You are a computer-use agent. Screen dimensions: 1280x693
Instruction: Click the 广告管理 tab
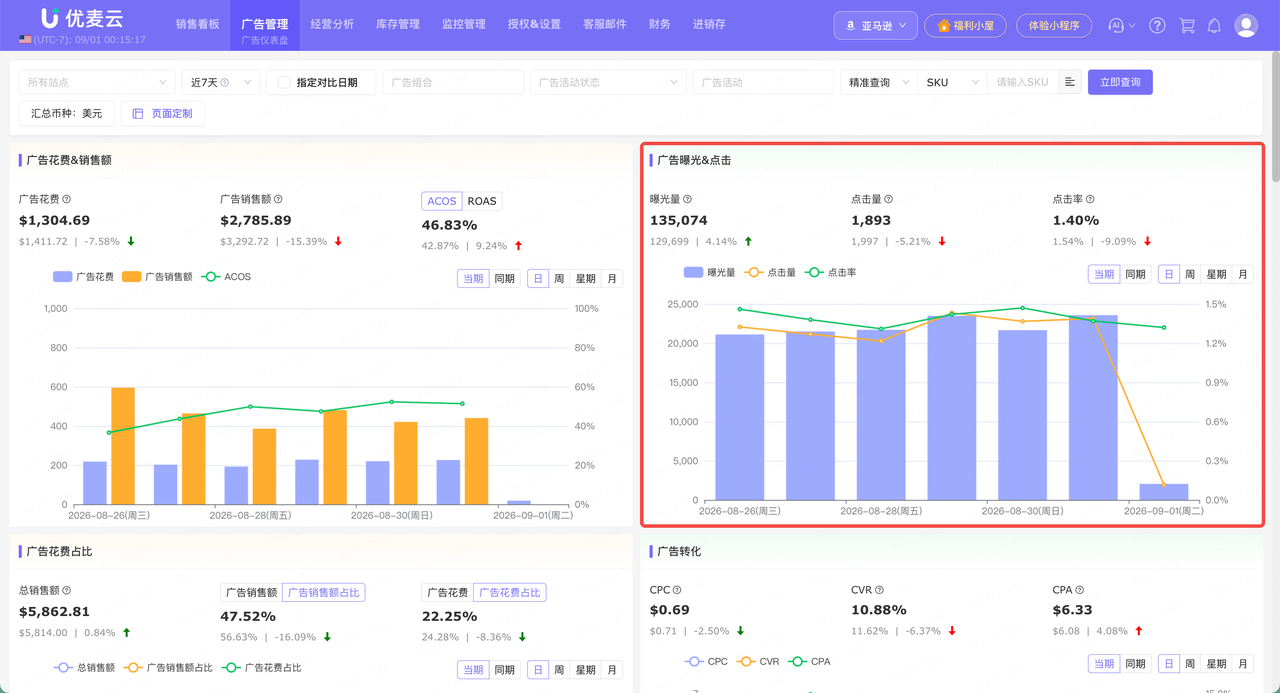click(265, 25)
